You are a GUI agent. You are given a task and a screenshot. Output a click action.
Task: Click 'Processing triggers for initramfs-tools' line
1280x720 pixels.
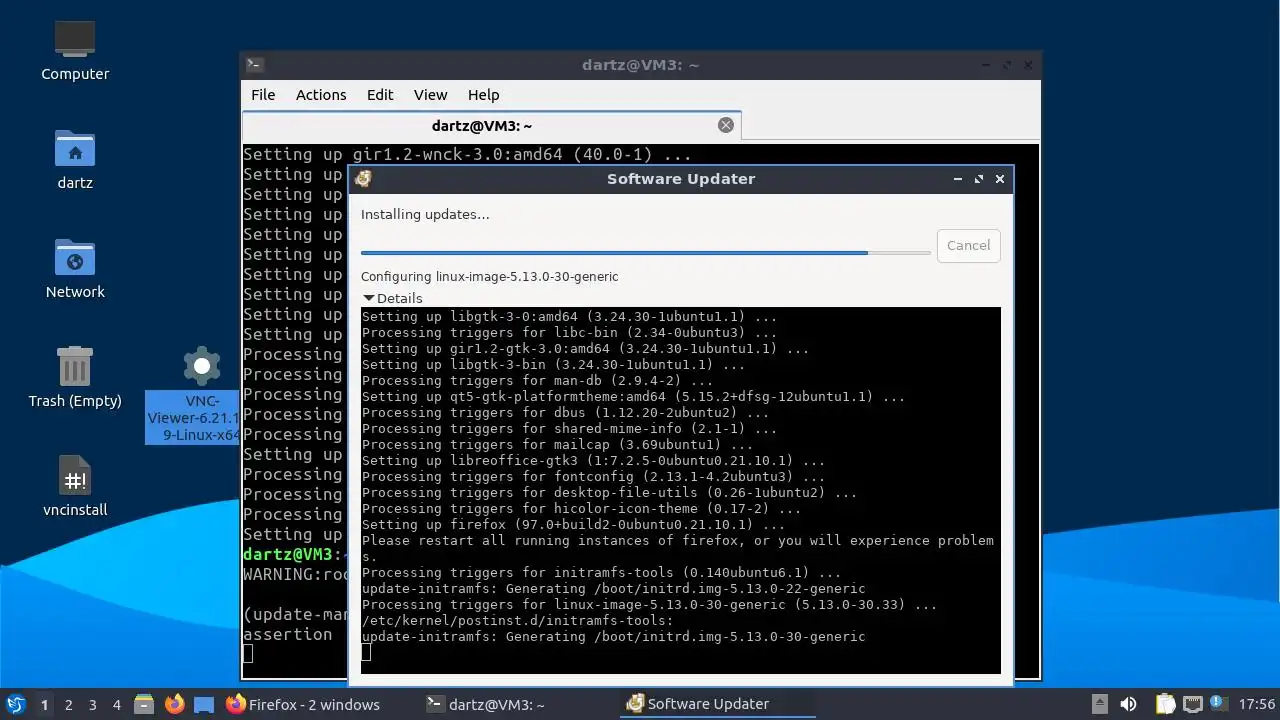coord(602,573)
